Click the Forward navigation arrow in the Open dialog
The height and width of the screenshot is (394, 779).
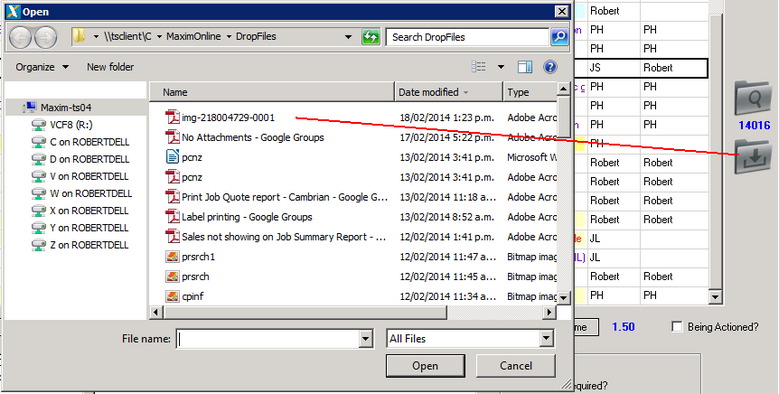tap(45, 37)
